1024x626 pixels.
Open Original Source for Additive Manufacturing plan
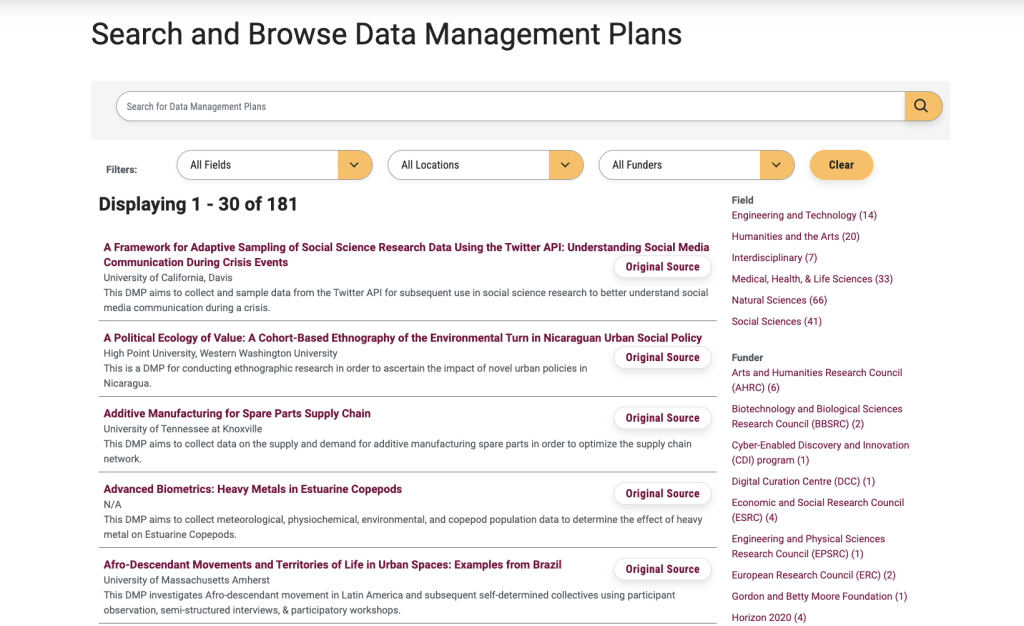click(x=662, y=418)
